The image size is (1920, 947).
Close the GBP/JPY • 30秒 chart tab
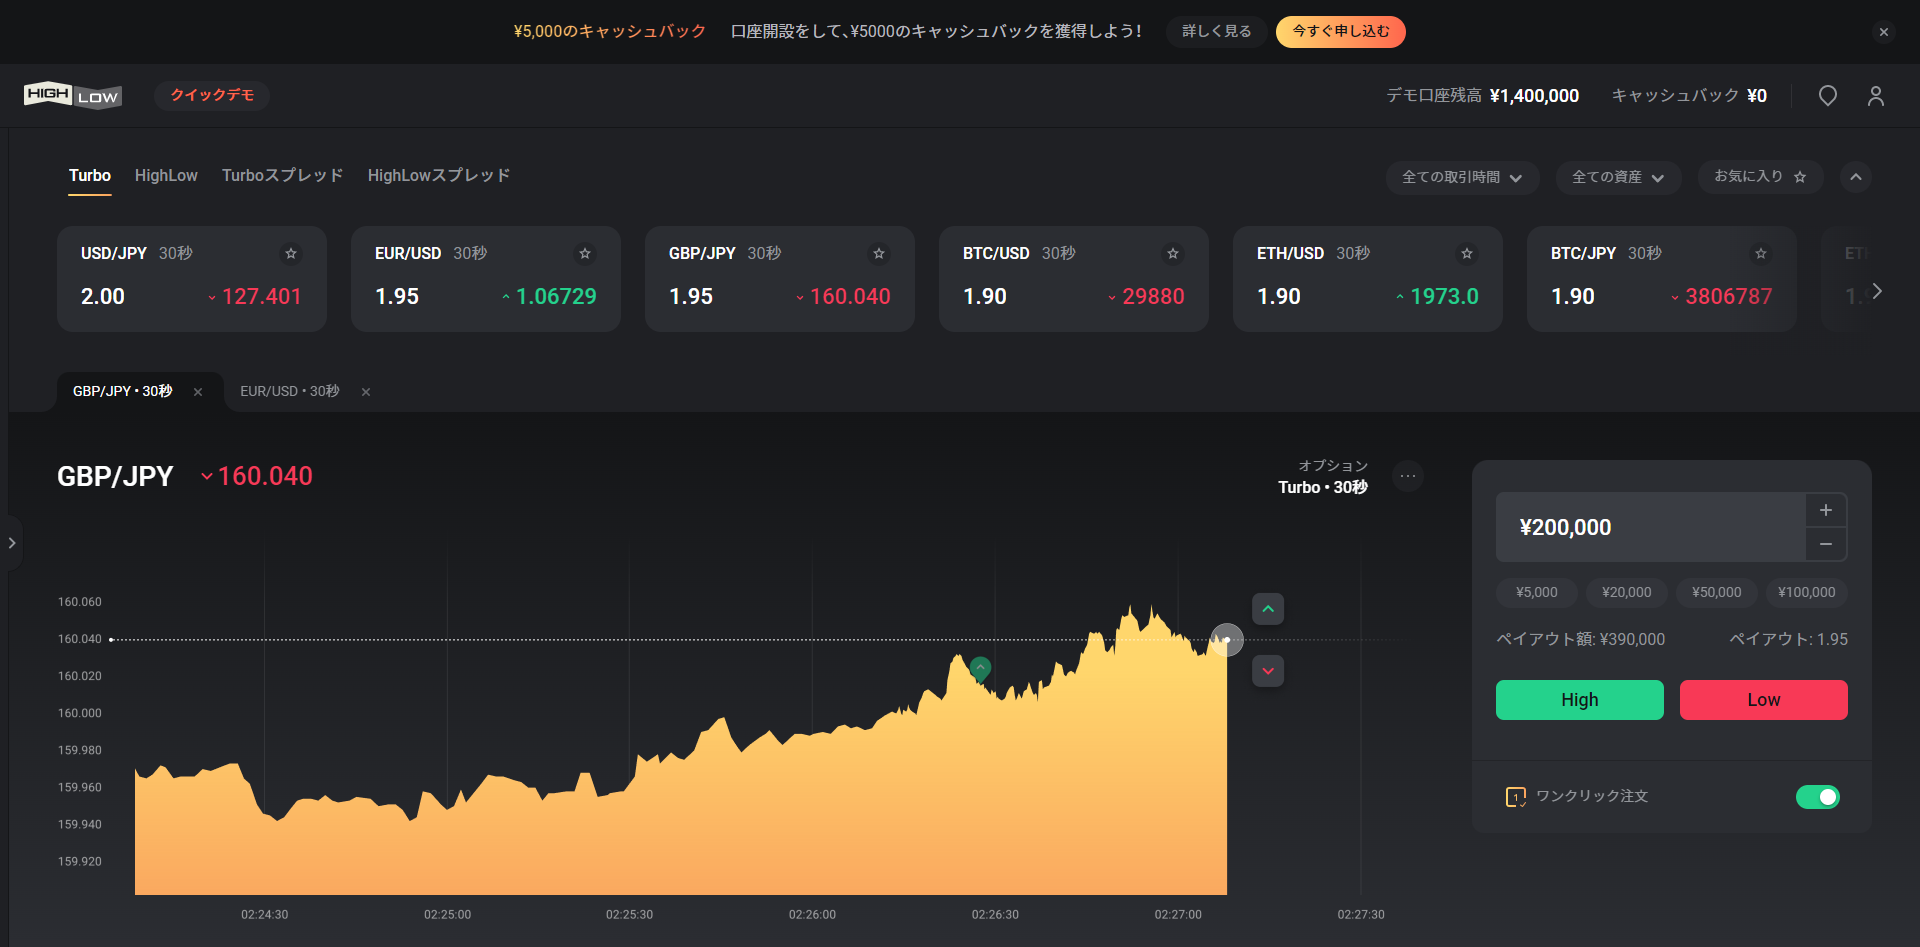[x=198, y=392]
